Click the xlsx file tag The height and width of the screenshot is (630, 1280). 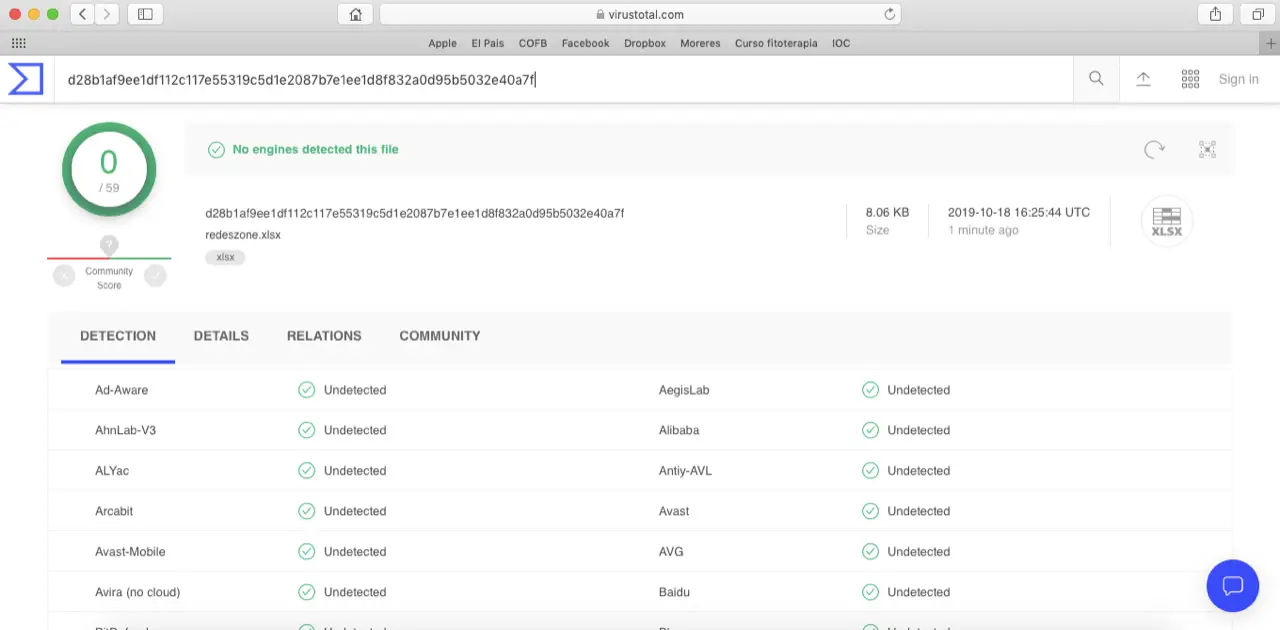[x=225, y=257]
